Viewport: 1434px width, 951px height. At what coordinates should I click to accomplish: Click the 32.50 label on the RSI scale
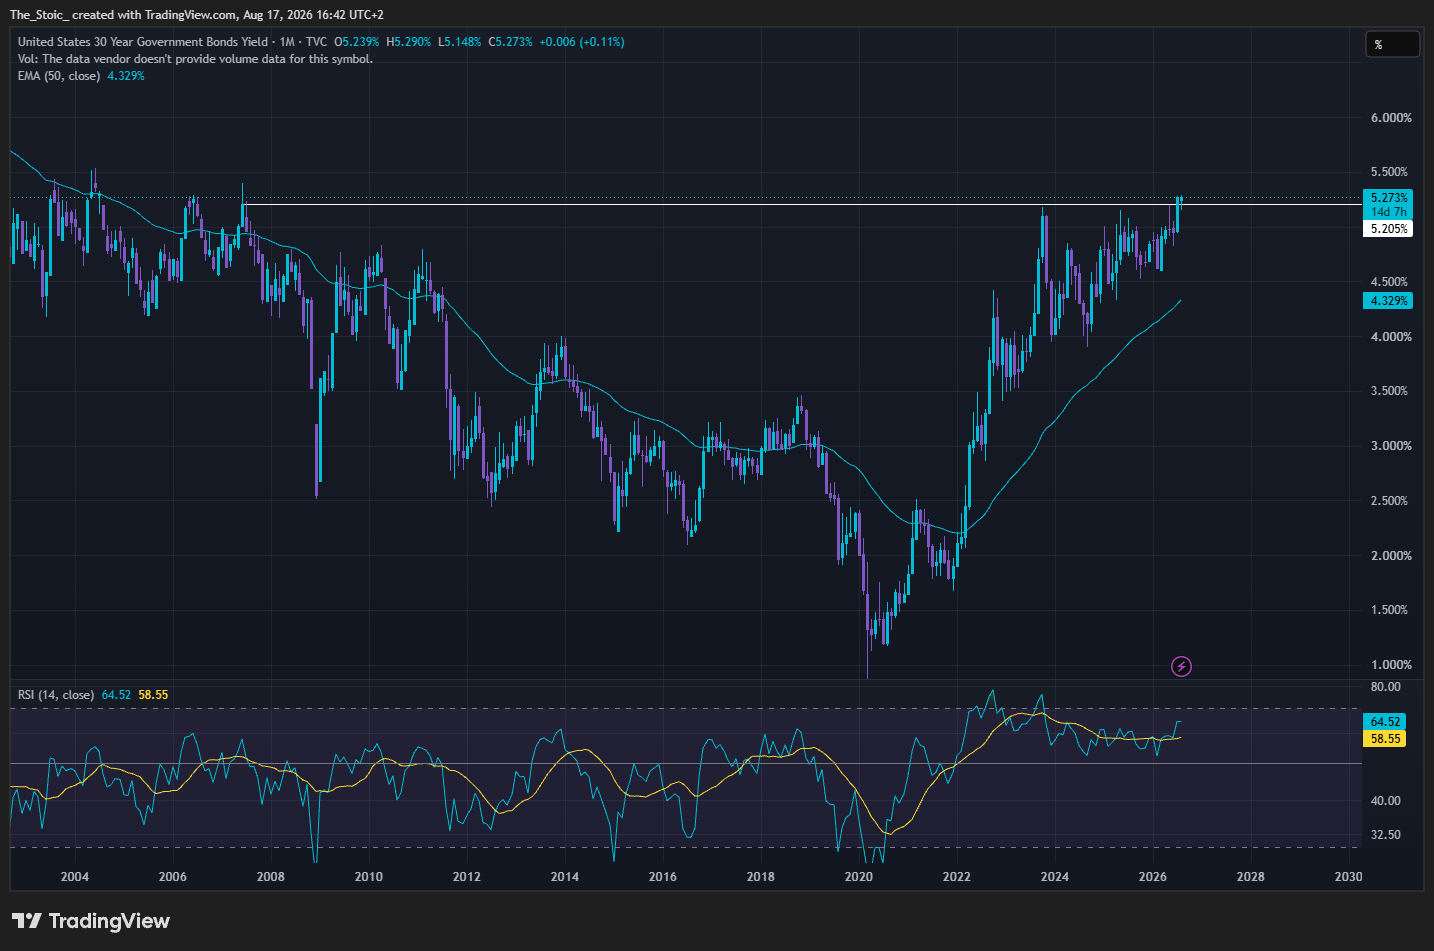click(x=1385, y=835)
